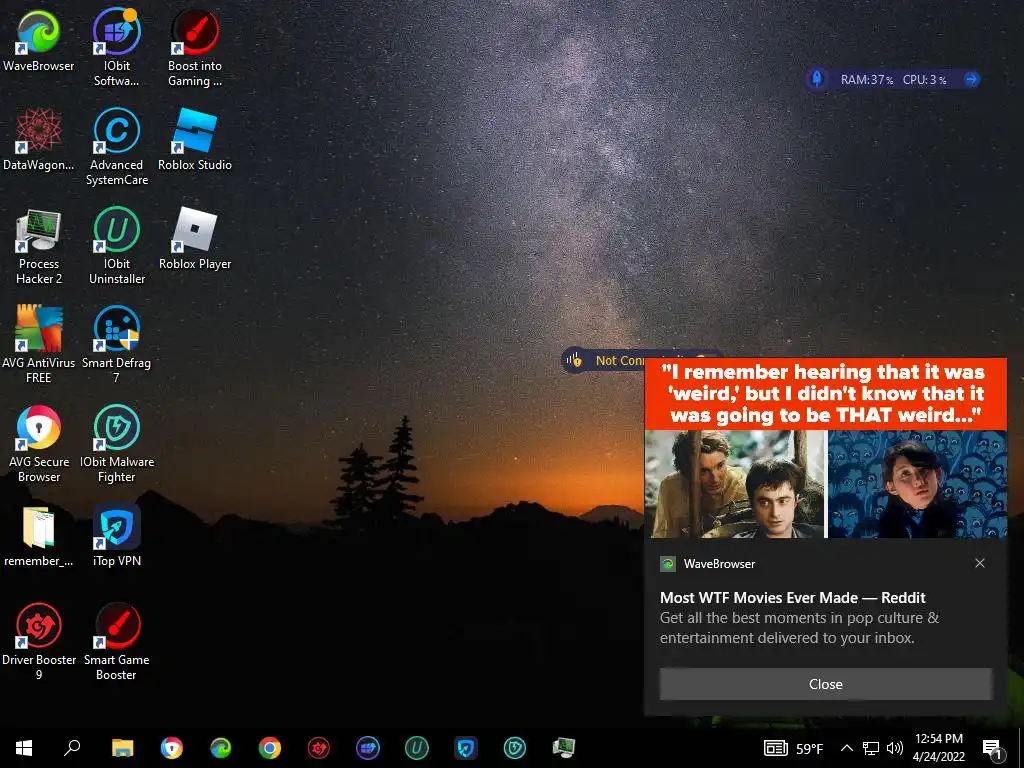Open IObit Uninstaller taskbar icon
The height and width of the screenshot is (768, 1024).
[417, 748]
